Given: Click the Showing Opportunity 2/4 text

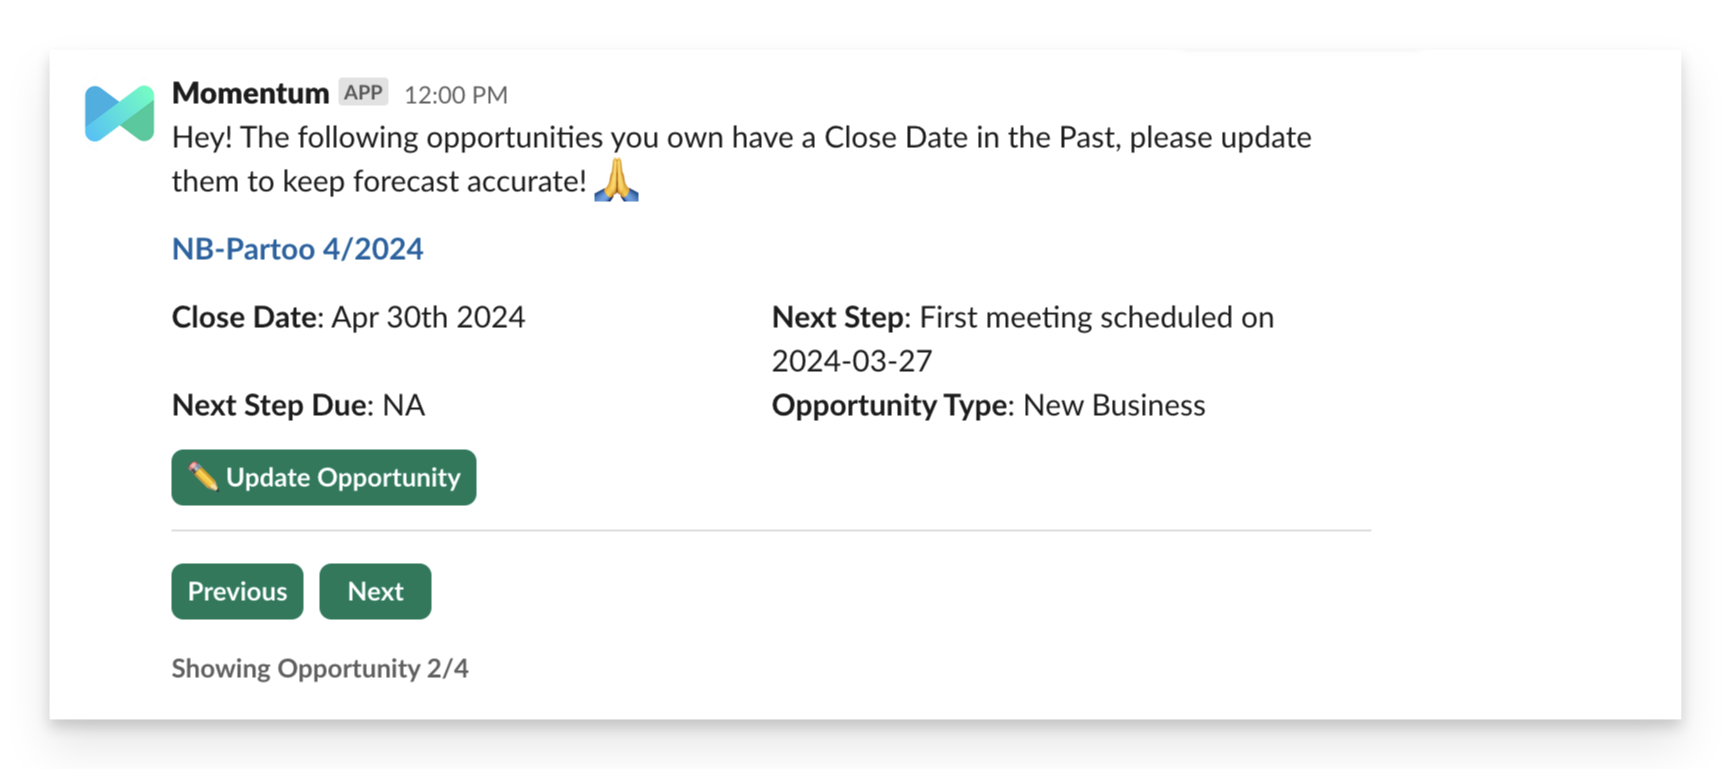Looking at the screenshot, I should coord(319,668).
